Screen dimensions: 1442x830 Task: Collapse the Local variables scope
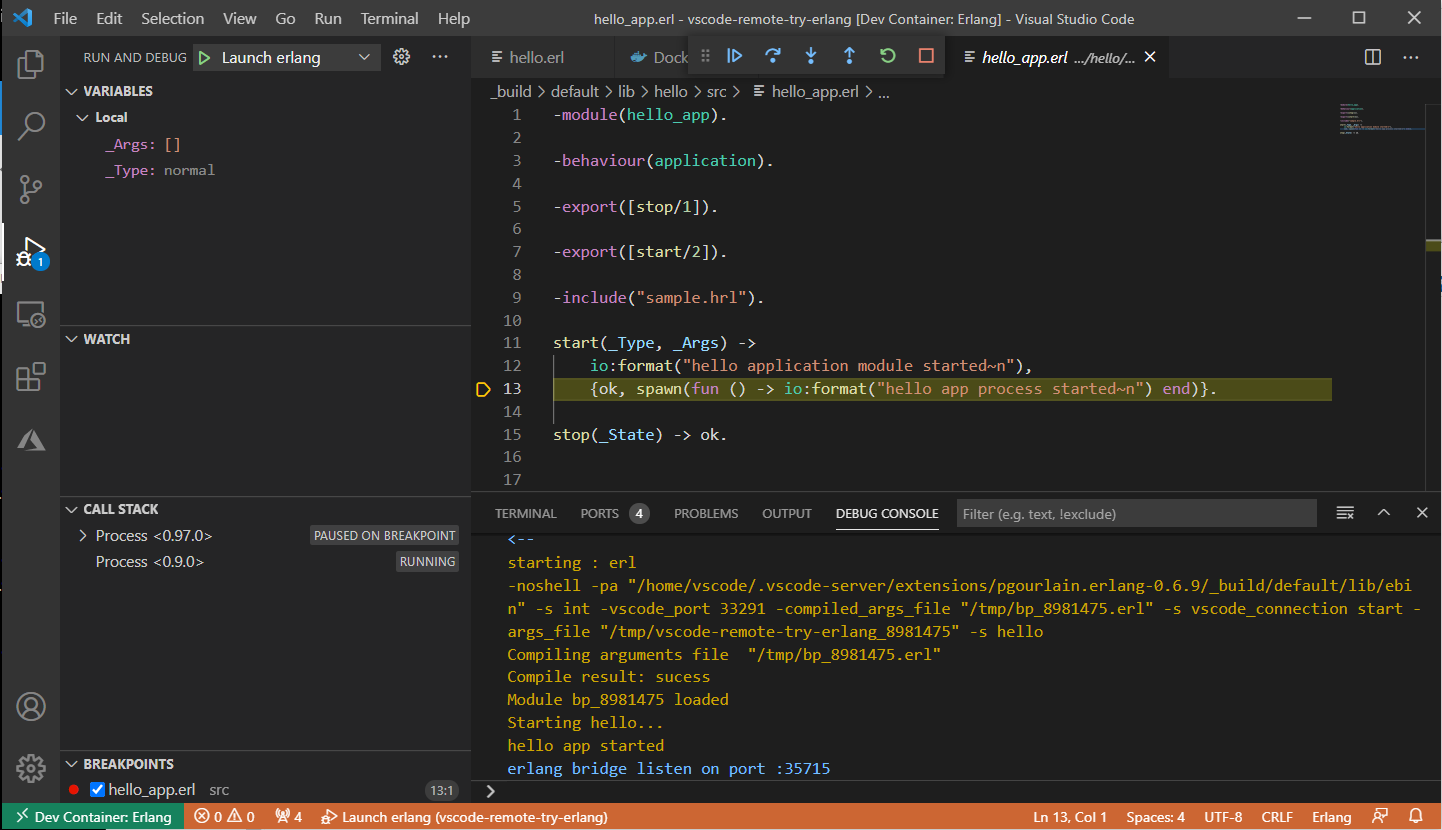tap(83, 118)
